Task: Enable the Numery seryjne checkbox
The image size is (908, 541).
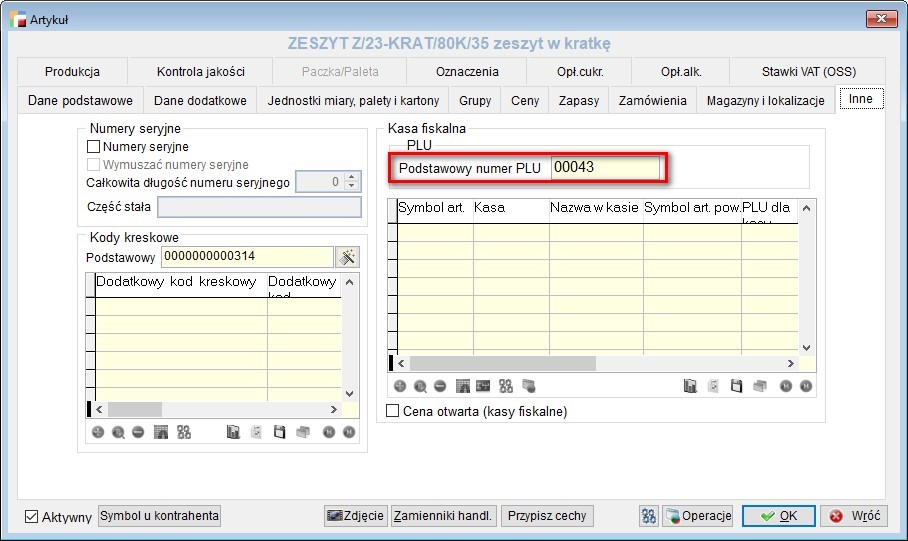Action: (x=93, y=147)
